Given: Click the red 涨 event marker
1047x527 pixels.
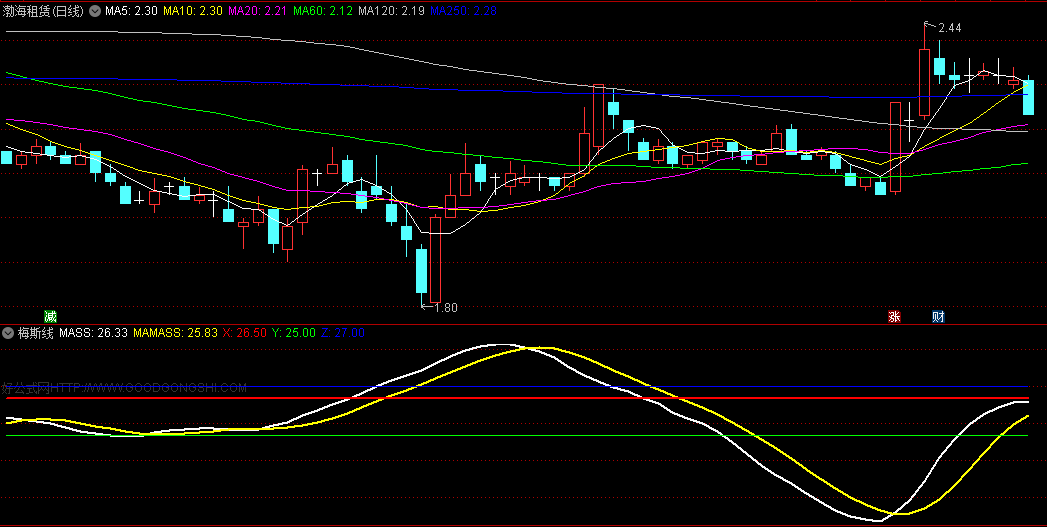Looking at the screenshot, I should click(x=894, y=317).
